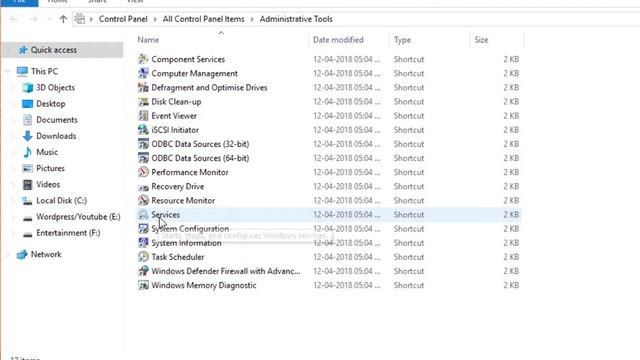Click the Network icon in sidebar
The height and width of the screenshot is (360, 640).
(22, 254)
